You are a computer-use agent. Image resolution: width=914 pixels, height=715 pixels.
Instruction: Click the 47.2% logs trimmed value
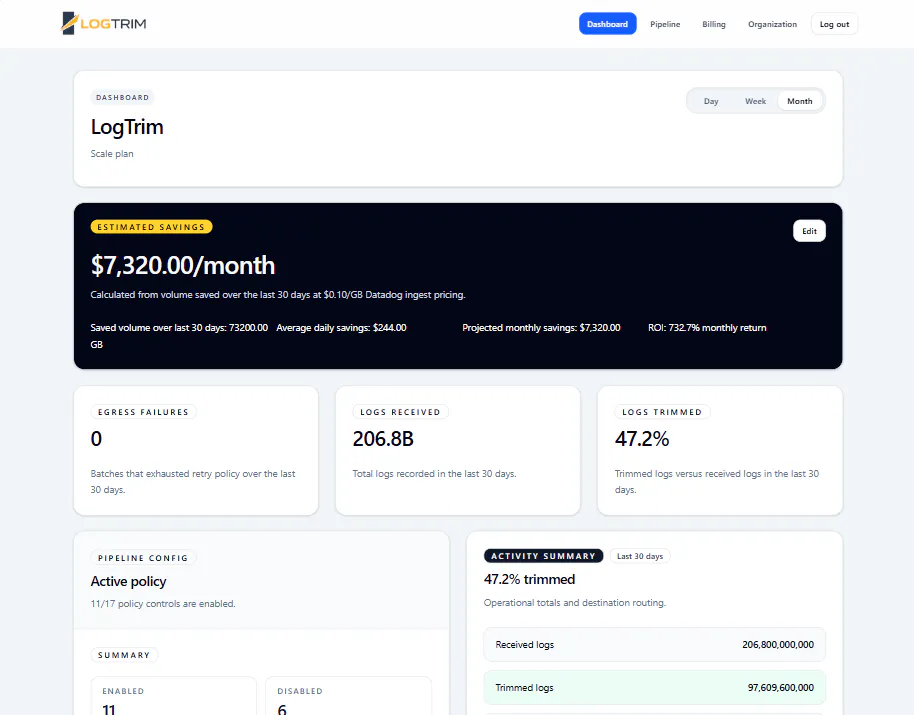642,439
